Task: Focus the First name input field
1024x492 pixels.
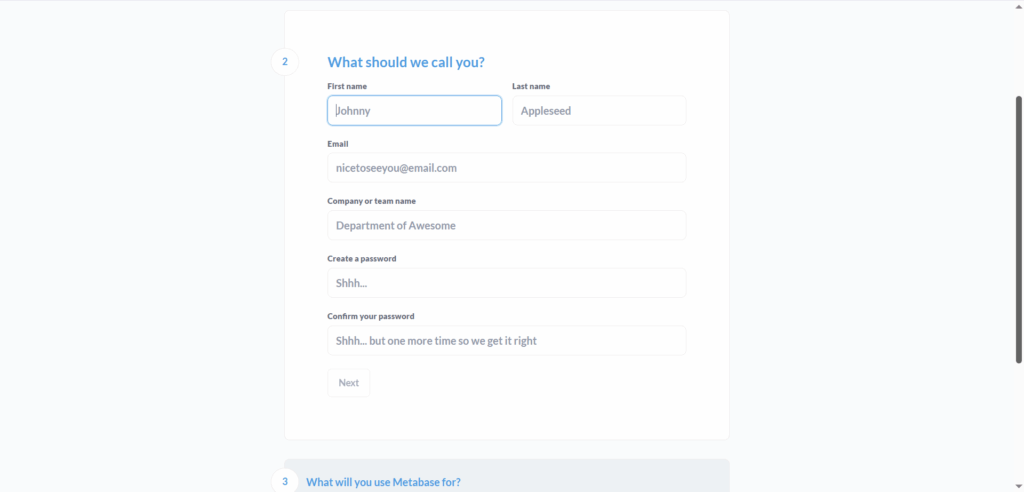Action: pyautogui.click(x=414, y=111)
